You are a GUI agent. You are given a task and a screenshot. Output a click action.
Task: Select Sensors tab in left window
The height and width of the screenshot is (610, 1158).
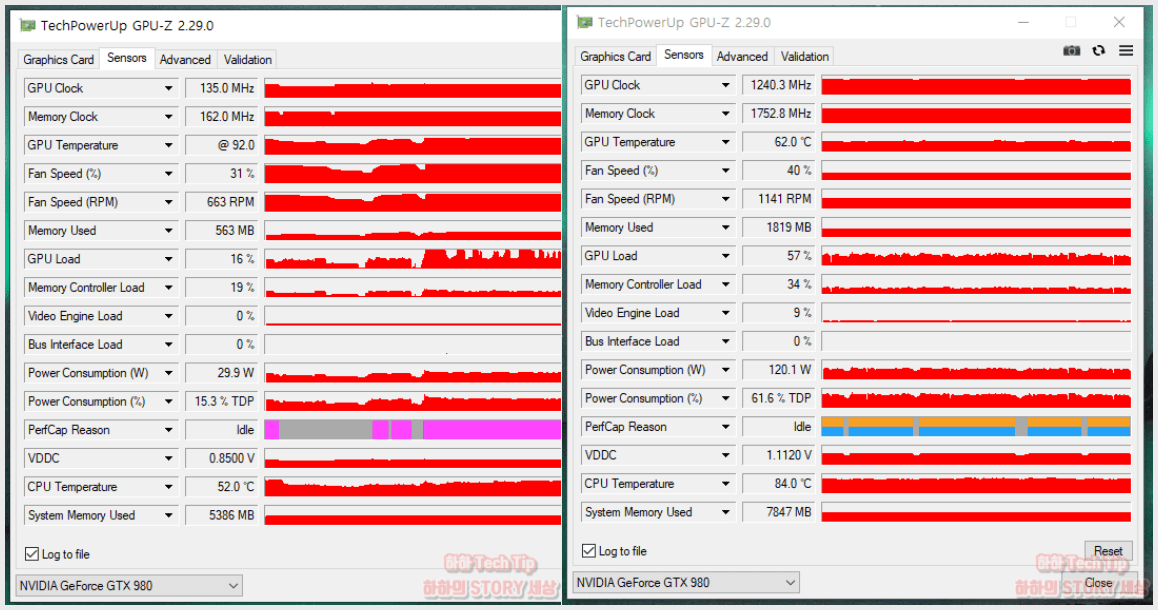click(126, 58)
